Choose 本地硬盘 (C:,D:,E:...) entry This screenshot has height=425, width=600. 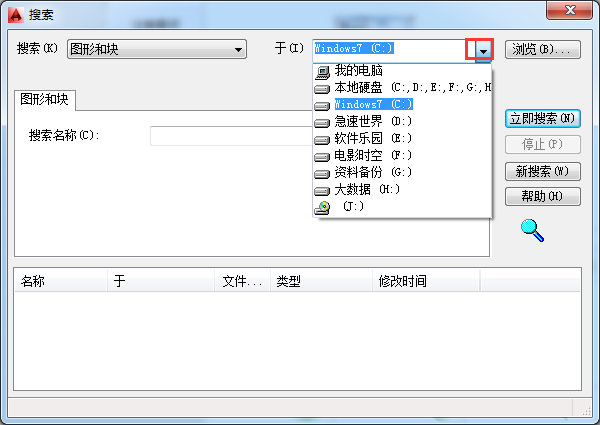pos(402,88)
